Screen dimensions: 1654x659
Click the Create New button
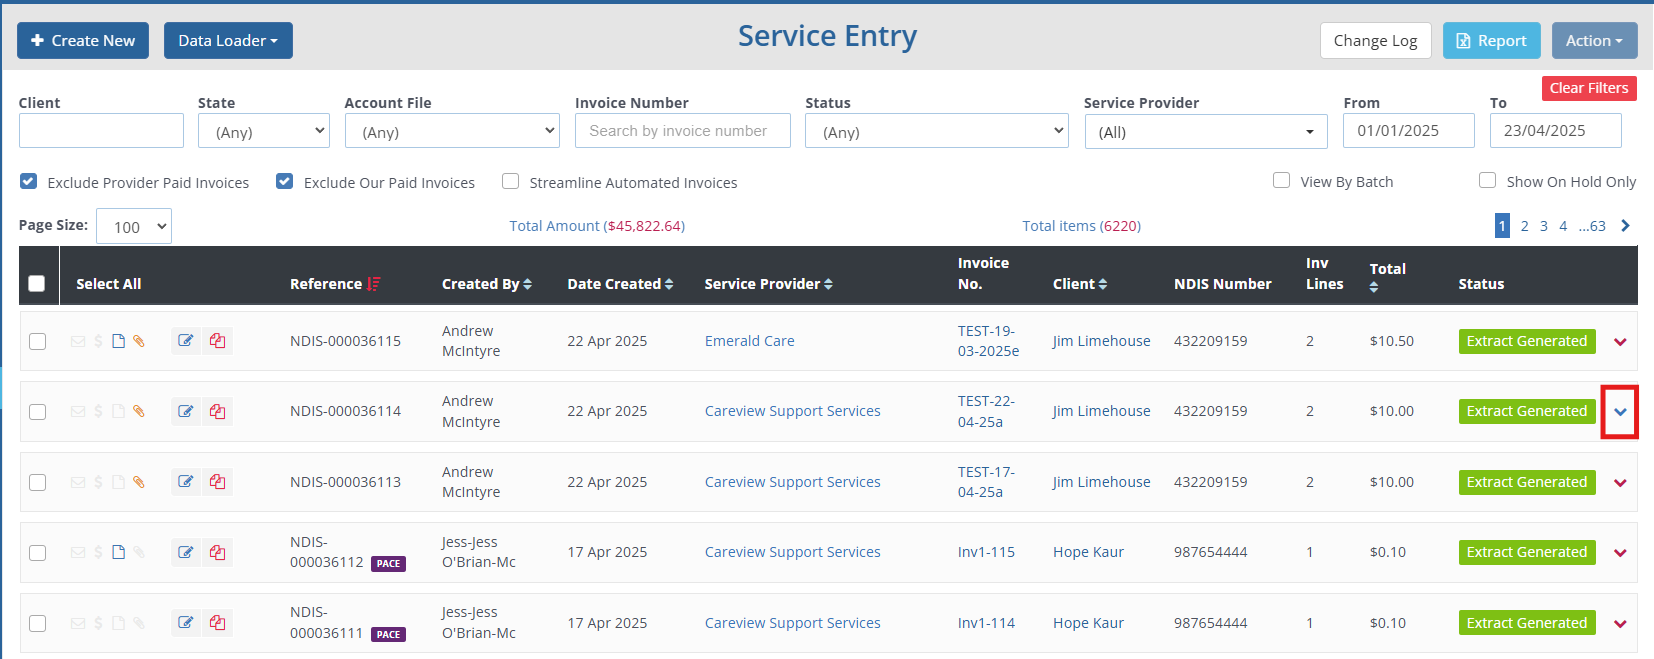[83, 41]
